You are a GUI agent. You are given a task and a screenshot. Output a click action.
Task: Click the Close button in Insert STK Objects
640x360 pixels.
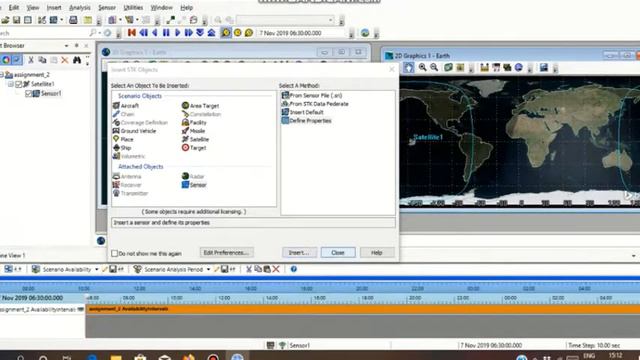click(338, 253)
